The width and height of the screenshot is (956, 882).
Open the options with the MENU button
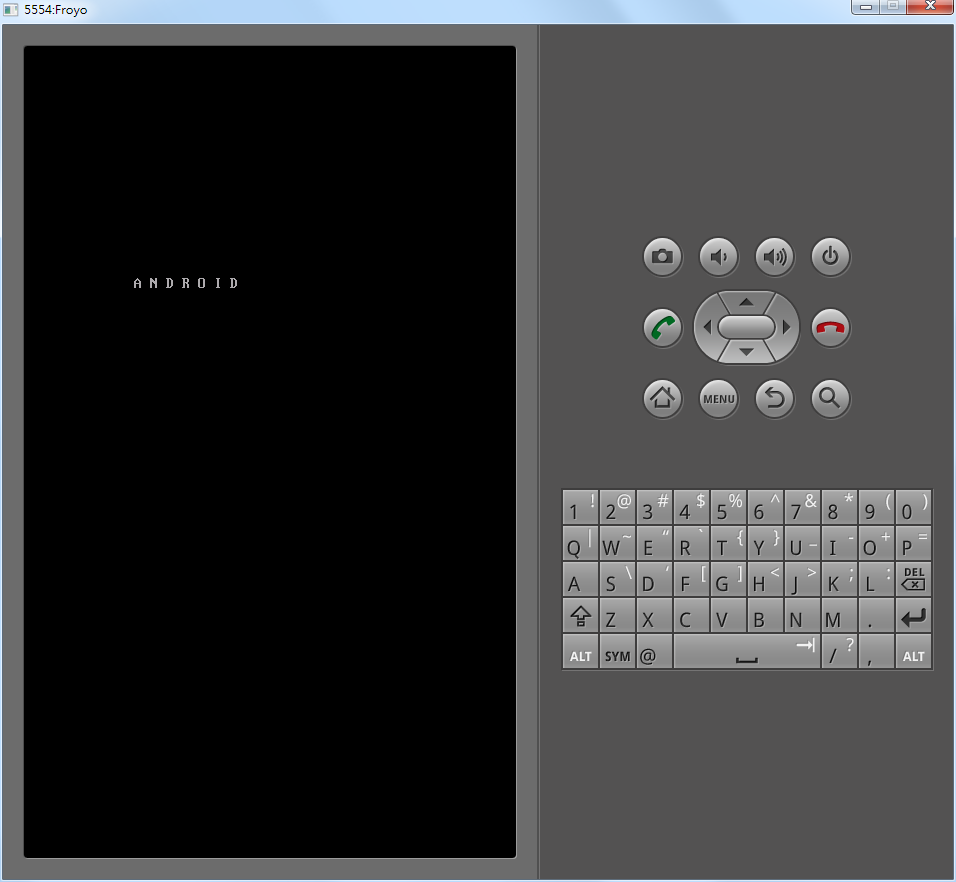click(x=718, y=399)
